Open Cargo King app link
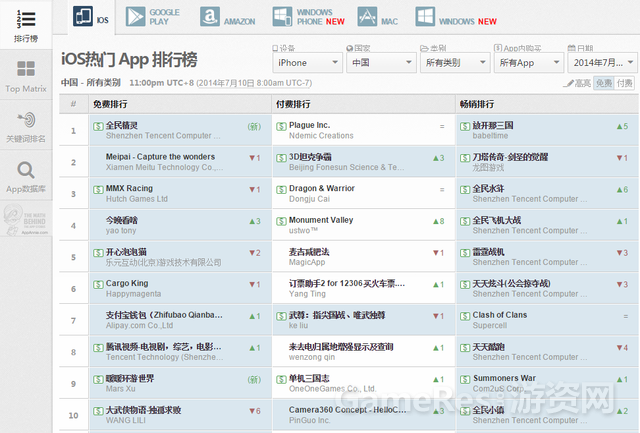The image size is (640, 433). click(x=127, y=283)
